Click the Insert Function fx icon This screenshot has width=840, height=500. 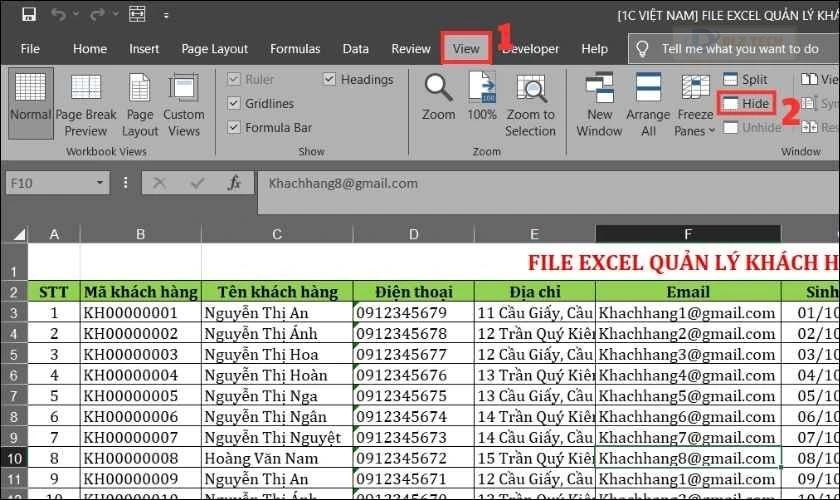(x=234, y=183)
